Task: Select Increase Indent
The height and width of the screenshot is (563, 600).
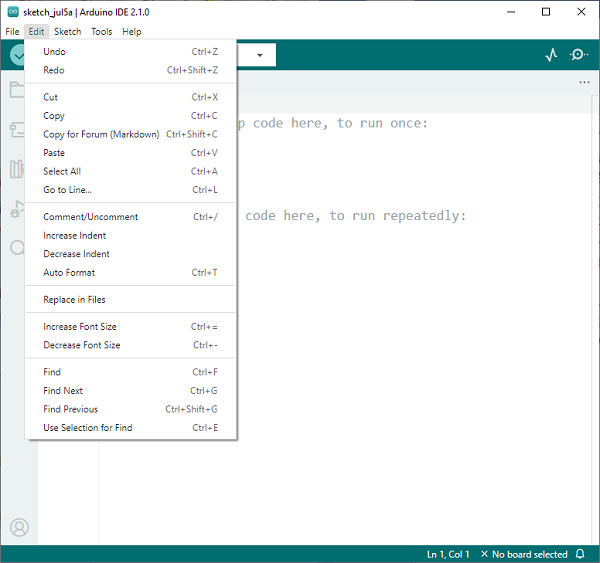Action: point(130,235)
